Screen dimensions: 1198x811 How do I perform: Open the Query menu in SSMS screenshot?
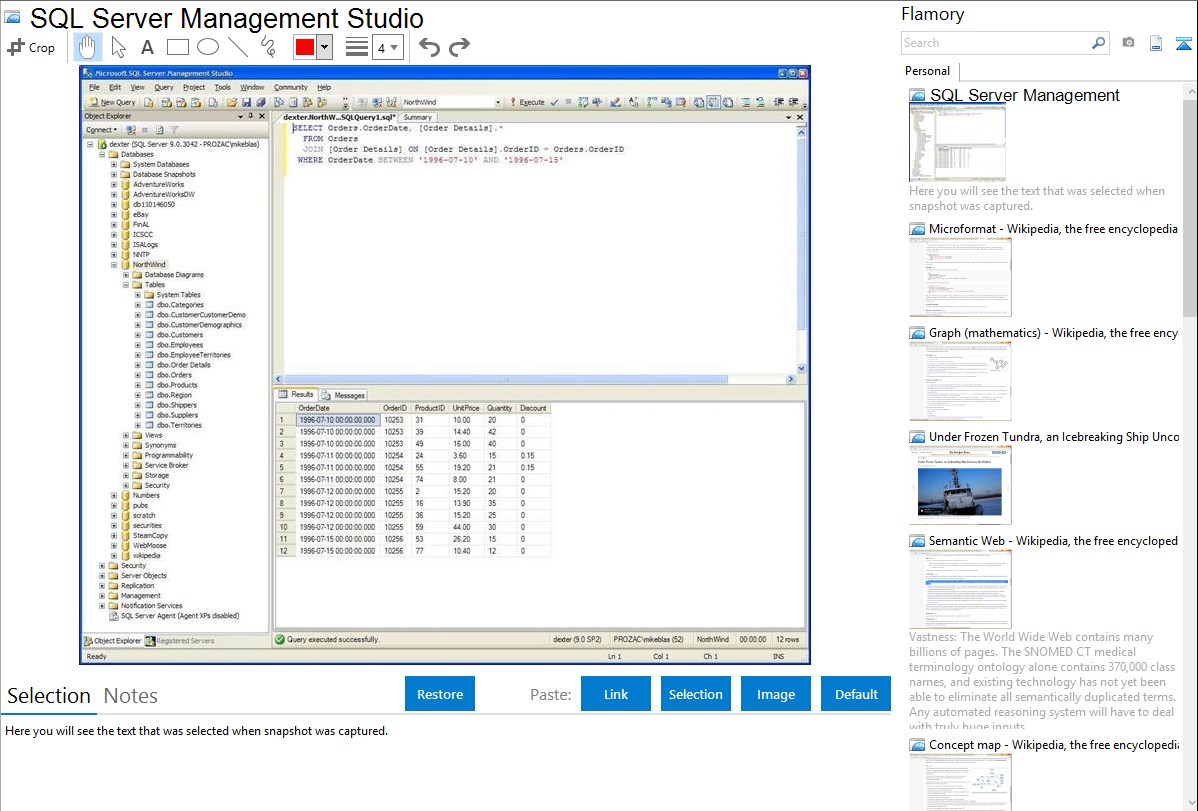pos(164,87)
